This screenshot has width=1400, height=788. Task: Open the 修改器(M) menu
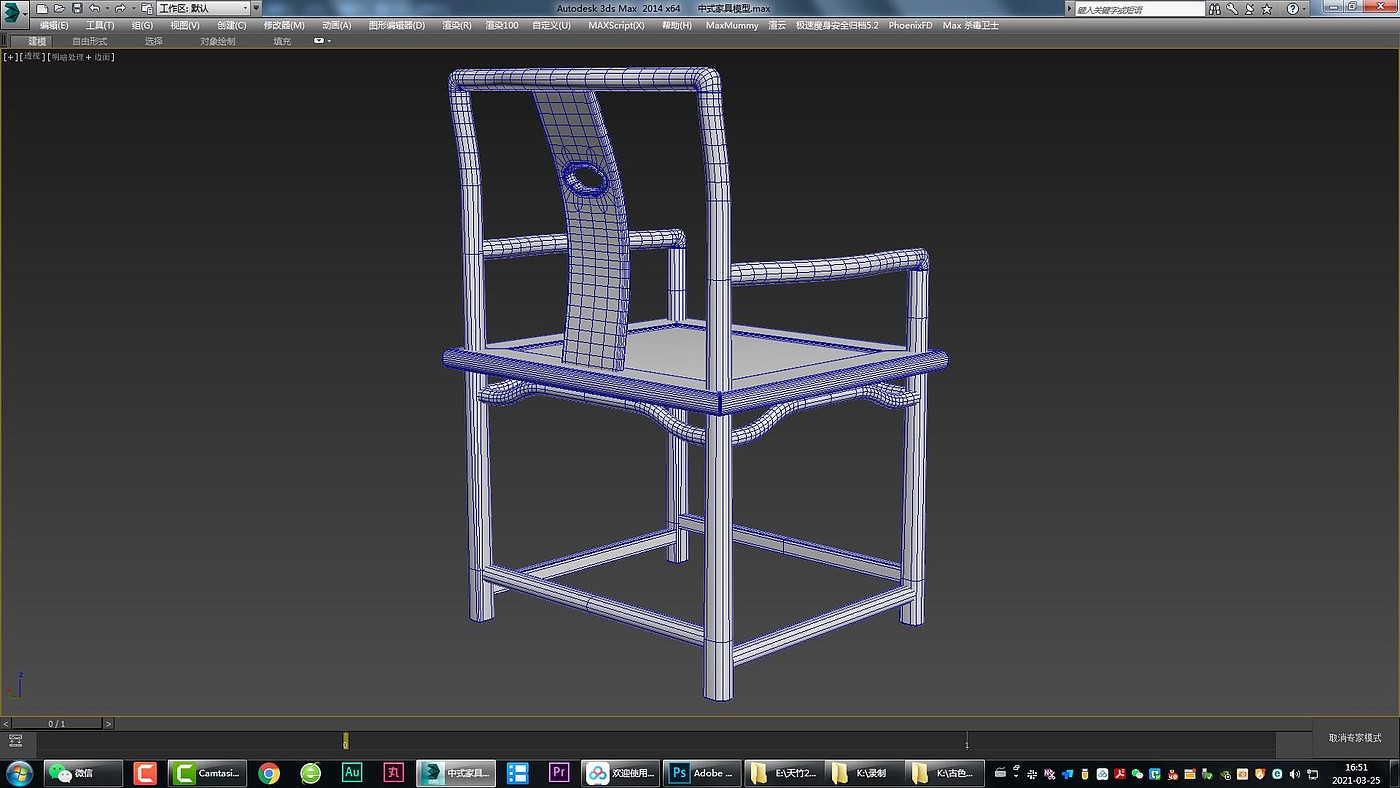pyautogui.click(x=284, y=25)
